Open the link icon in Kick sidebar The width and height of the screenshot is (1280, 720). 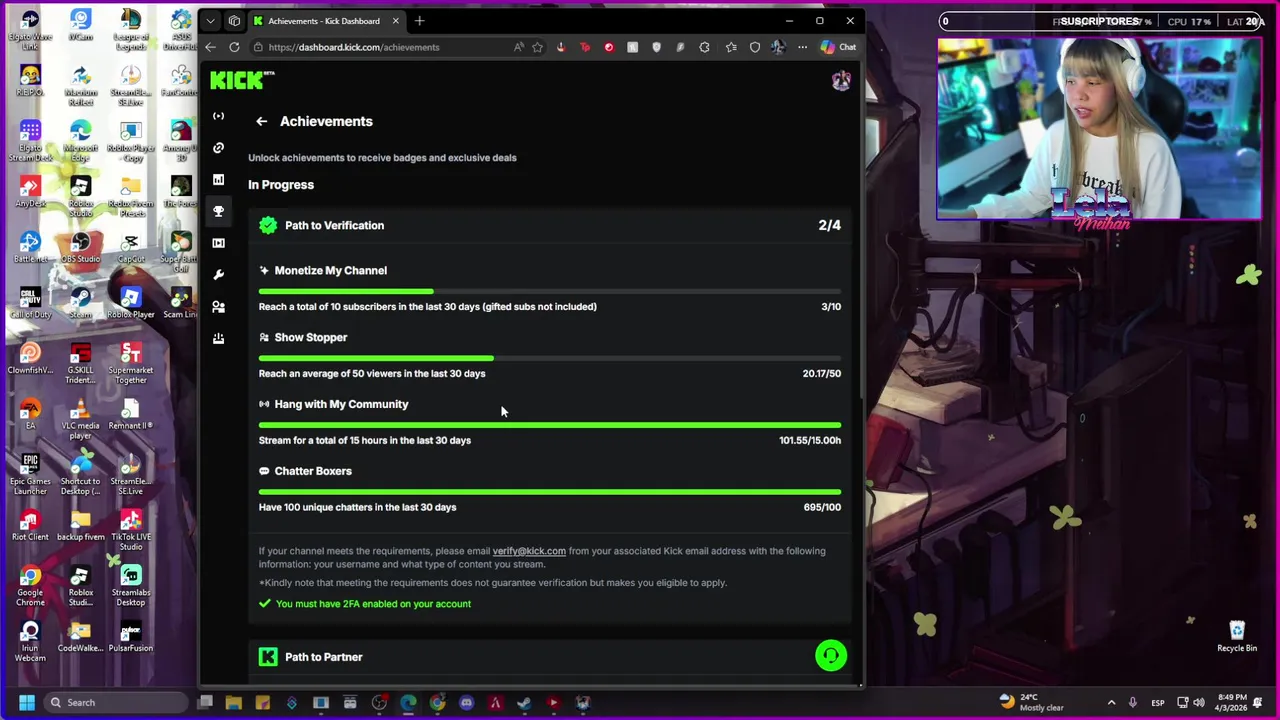point(218,148)
